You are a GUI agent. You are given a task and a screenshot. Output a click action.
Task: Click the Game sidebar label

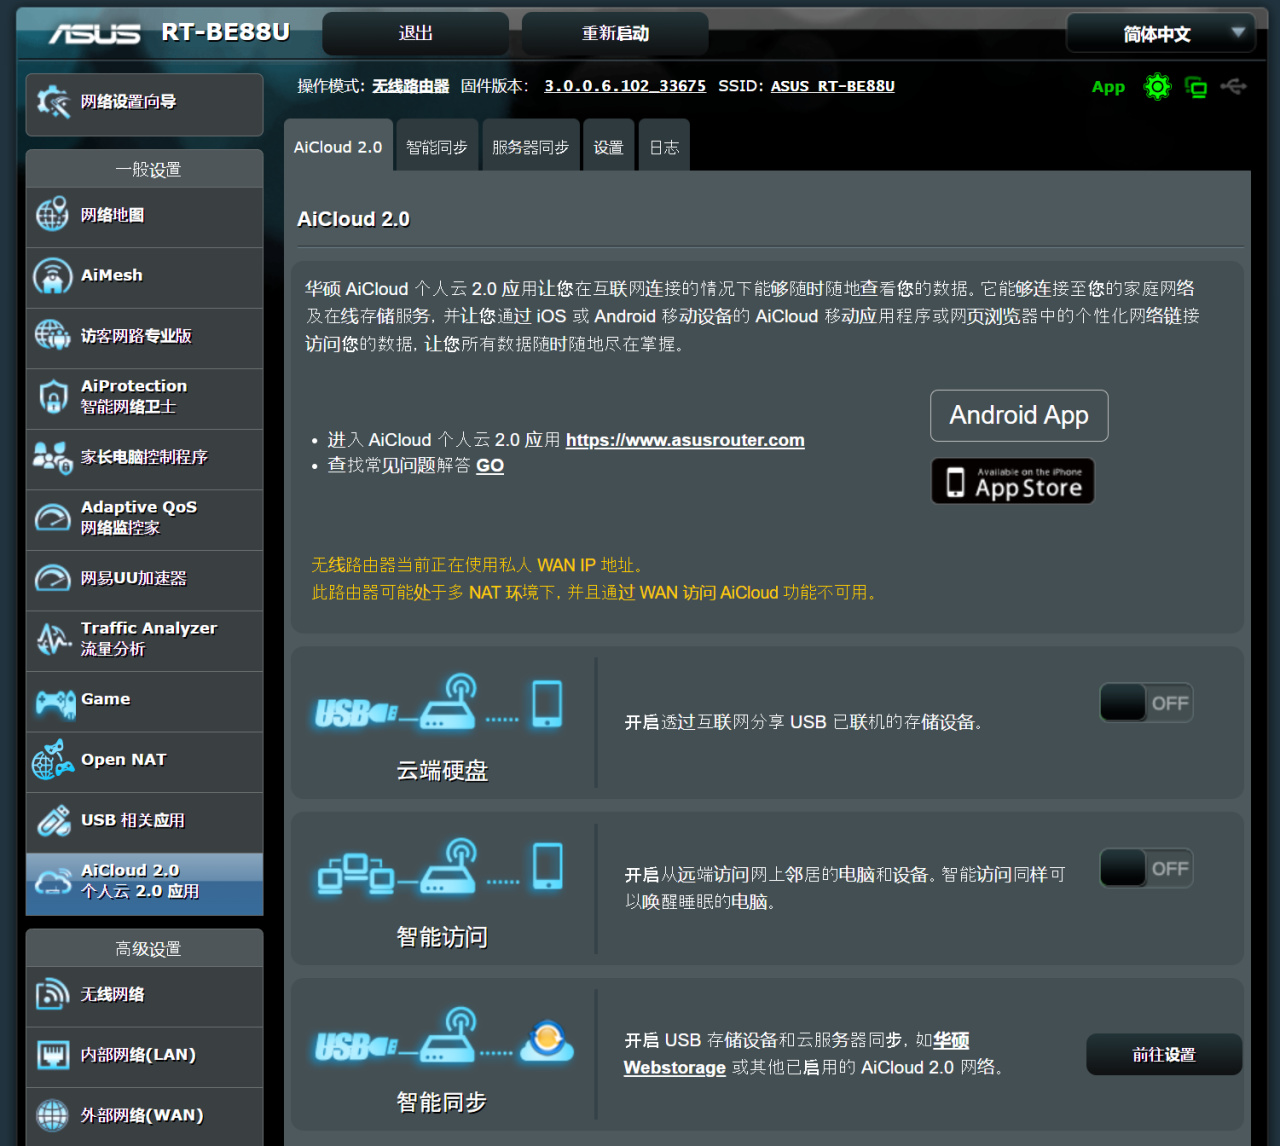[x=106, y=699]
